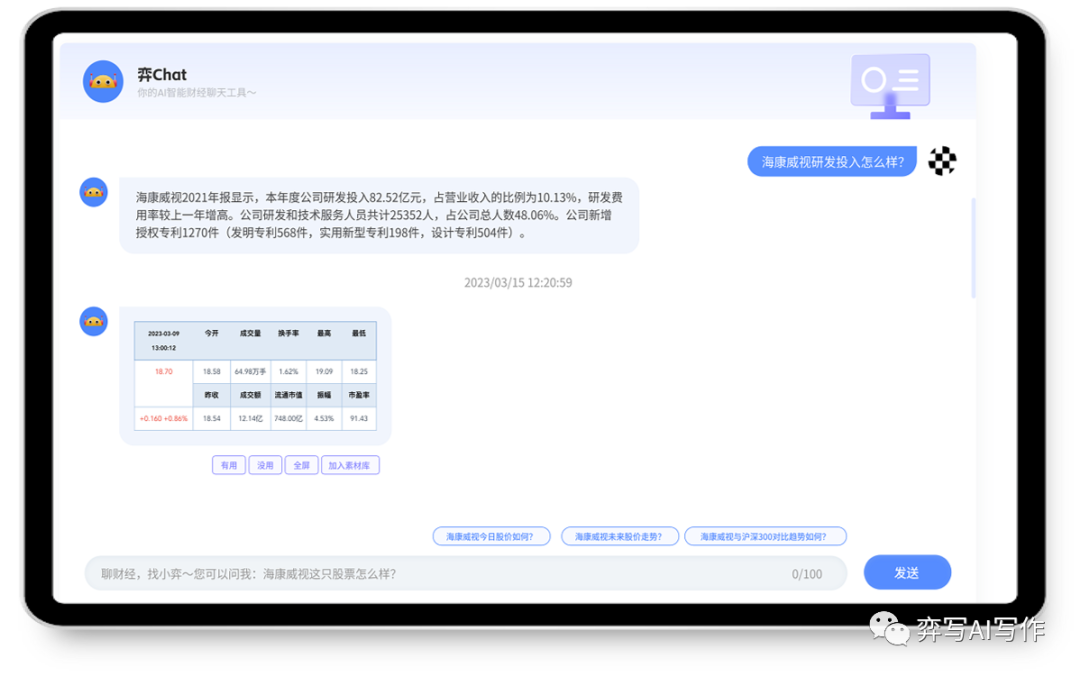
Task: Click the robot avatar beside stock table reply
Action: click(x=93, y=321)
